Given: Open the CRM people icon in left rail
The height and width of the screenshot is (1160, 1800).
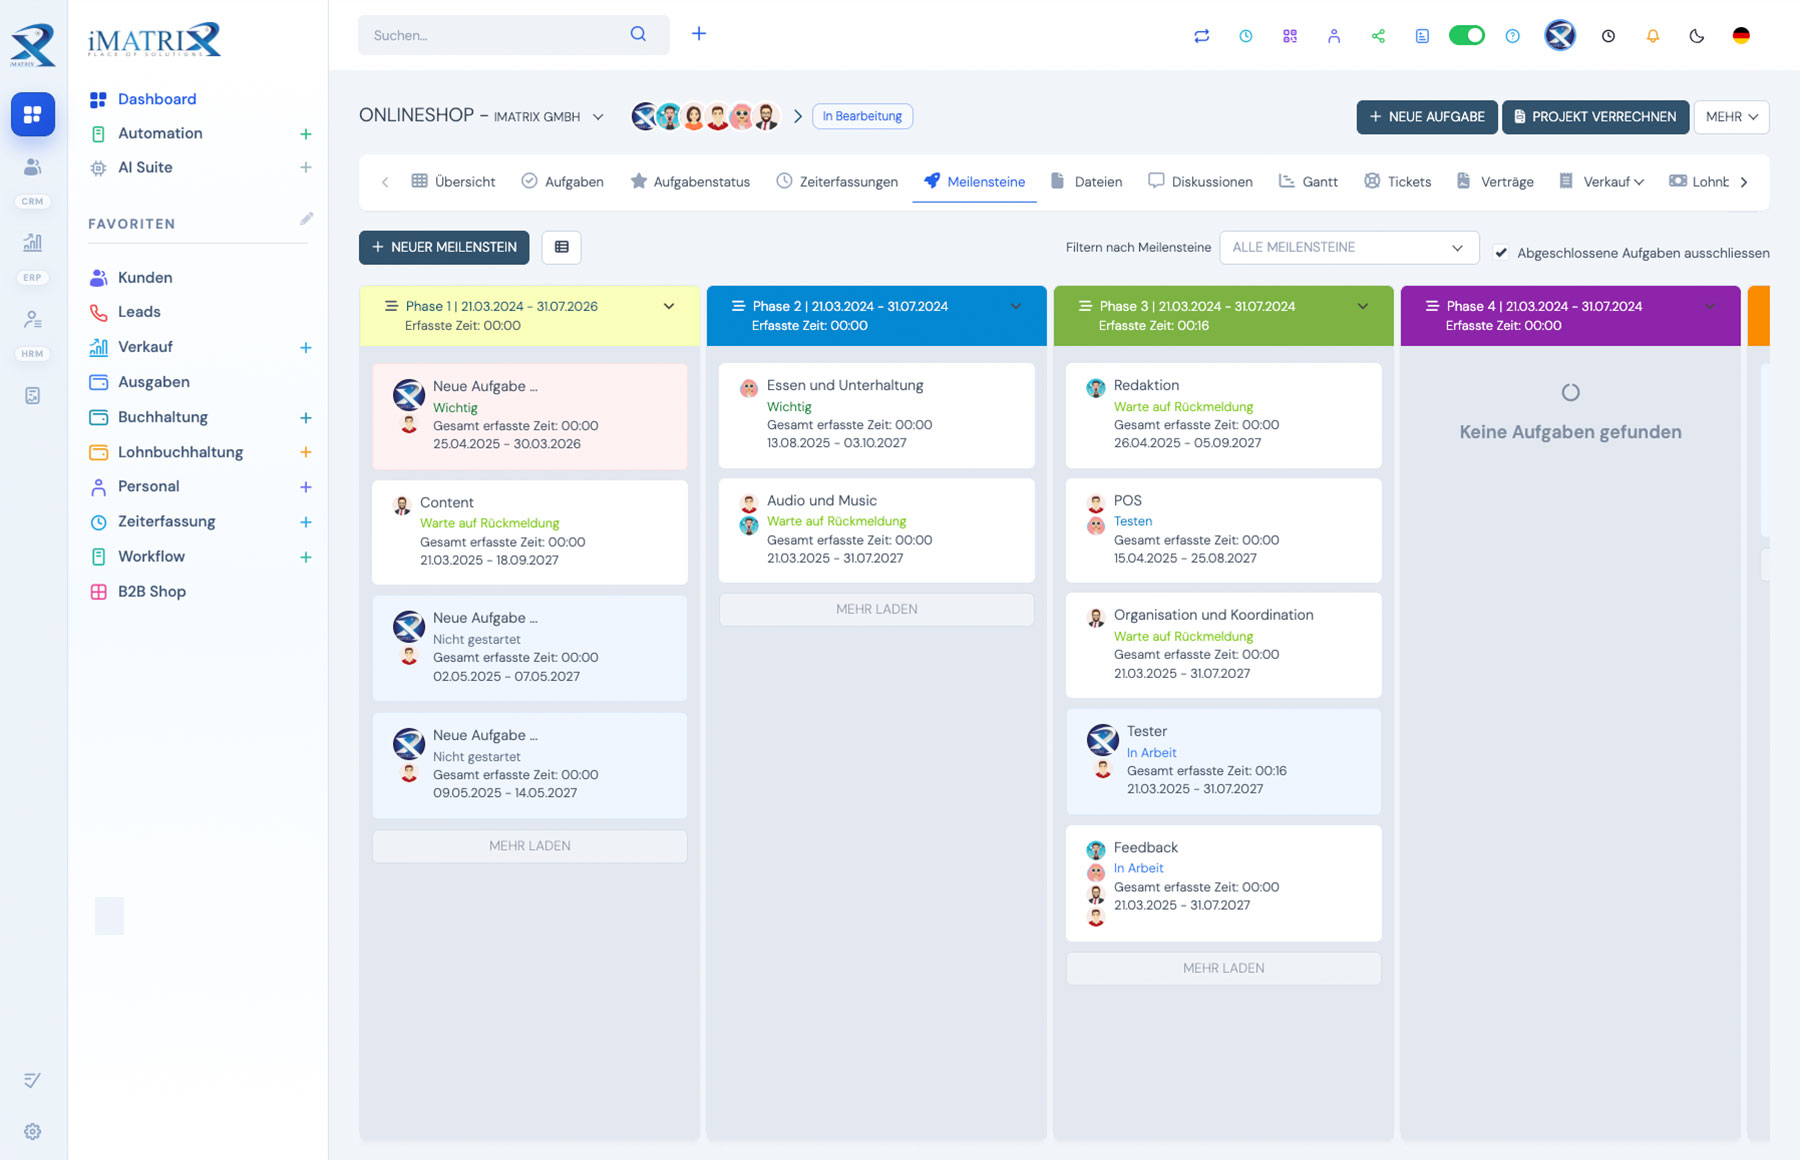Looking at the screenshot, I should (33, 167).
